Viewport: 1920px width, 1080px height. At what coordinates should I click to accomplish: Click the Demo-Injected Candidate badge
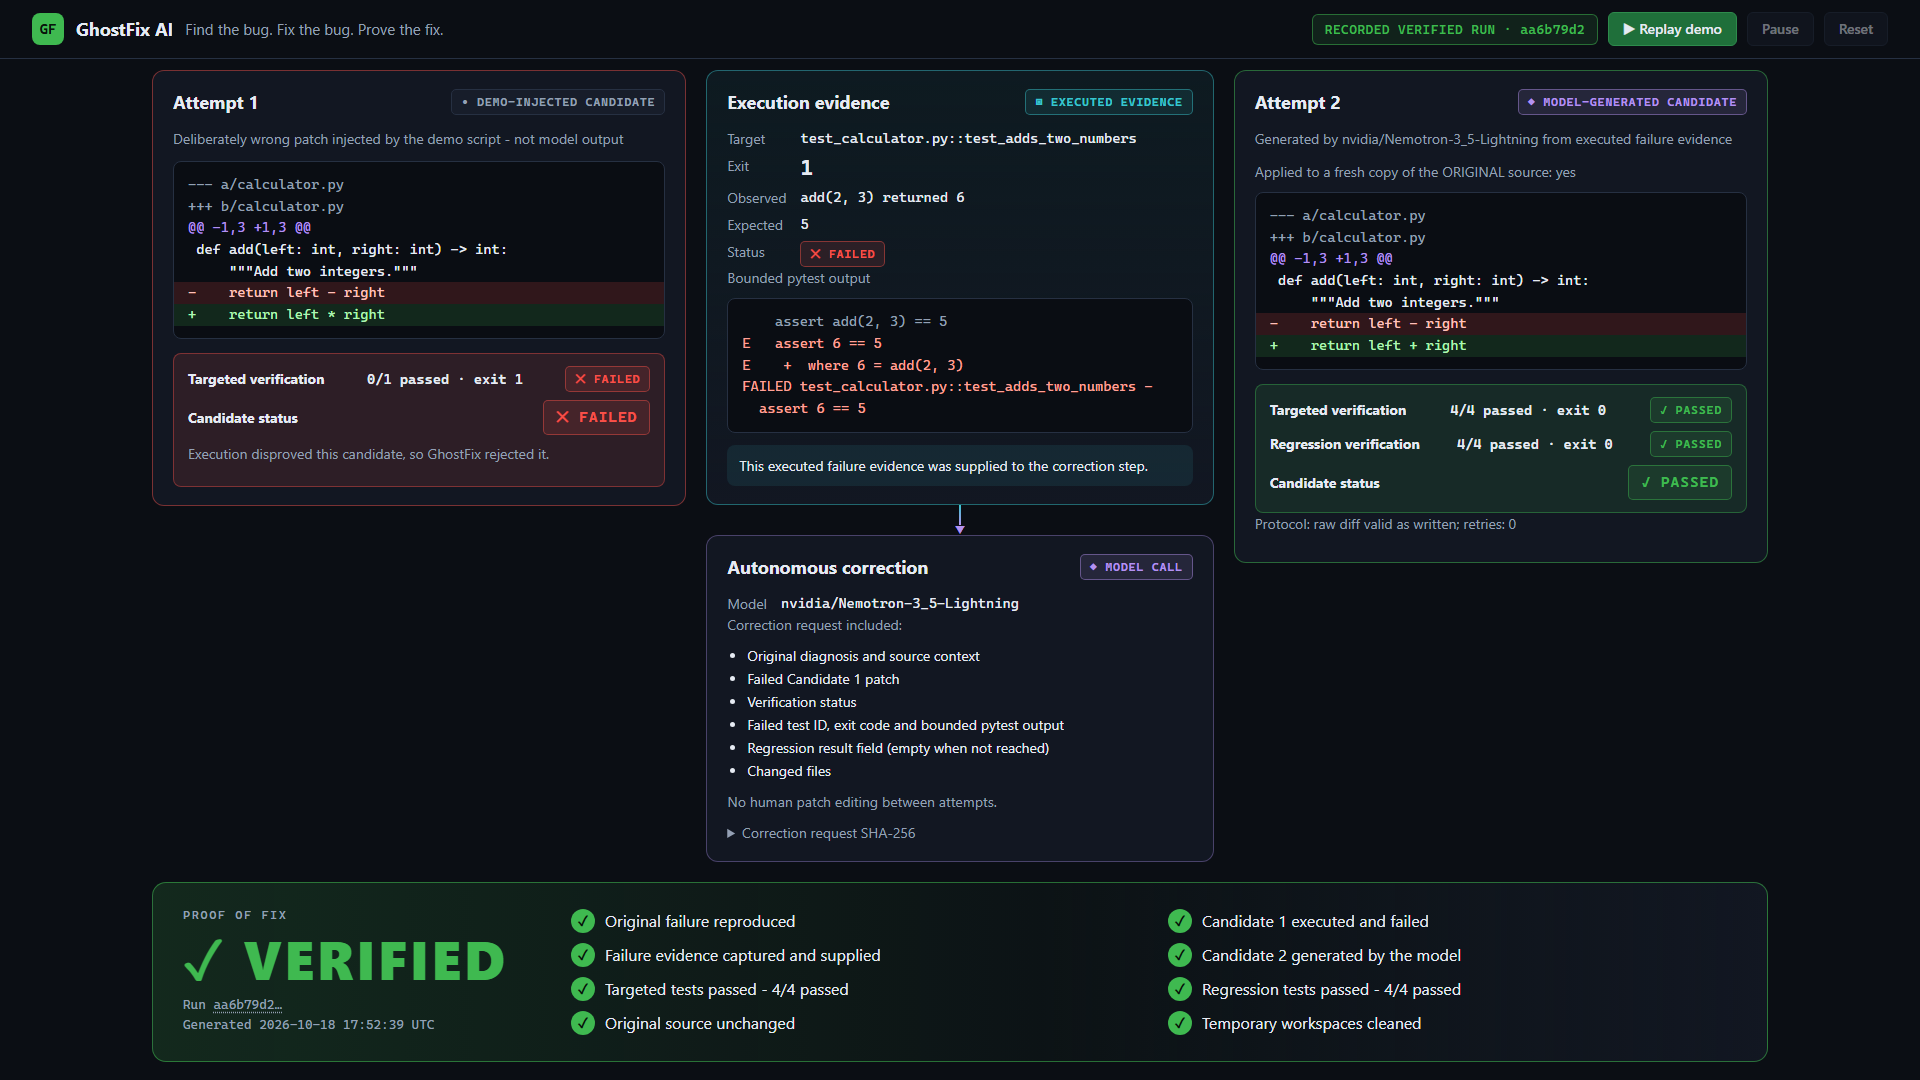[558, 102]
